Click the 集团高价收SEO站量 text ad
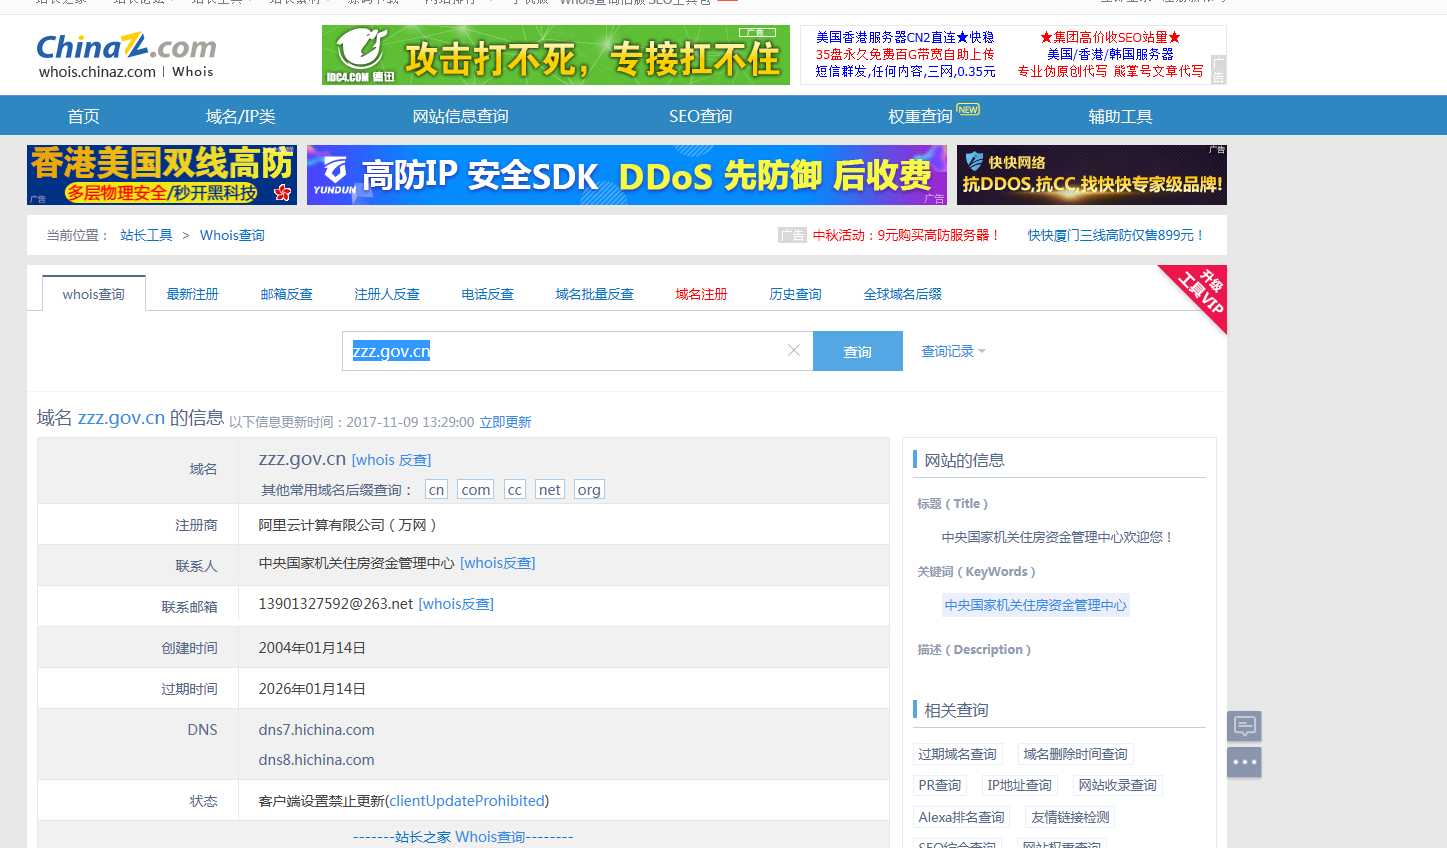Viewport: 1447px width, 848px height. tap(1110, 37)
